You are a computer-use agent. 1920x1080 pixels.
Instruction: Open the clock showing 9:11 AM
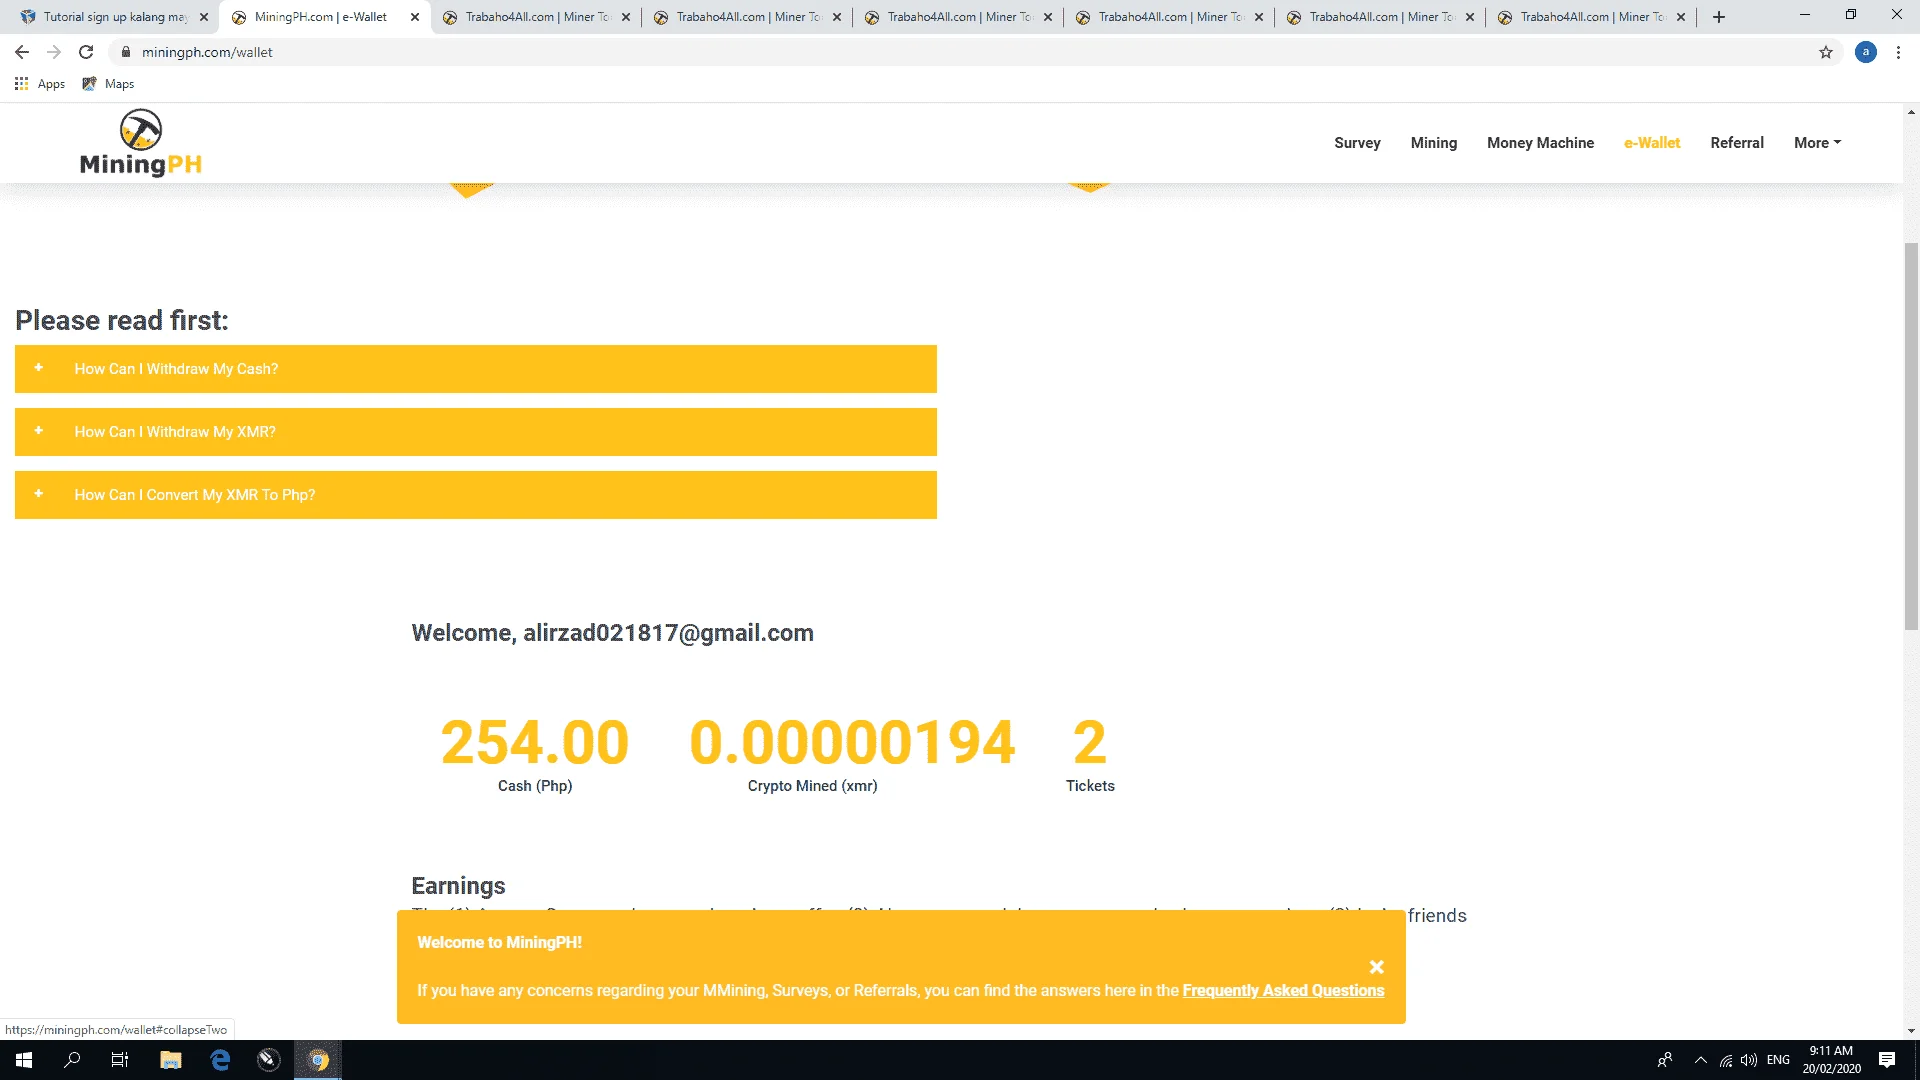coord(1831,1060)
